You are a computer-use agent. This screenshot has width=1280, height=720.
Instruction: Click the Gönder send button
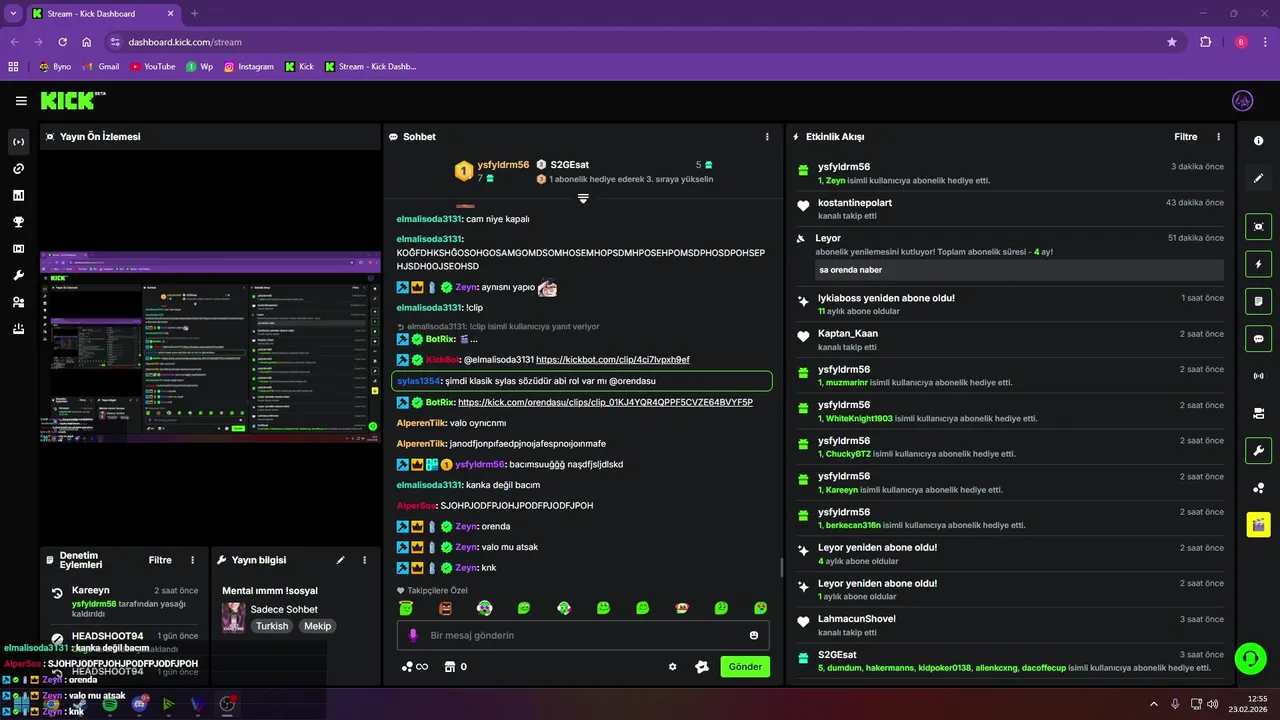pos(745,667)
